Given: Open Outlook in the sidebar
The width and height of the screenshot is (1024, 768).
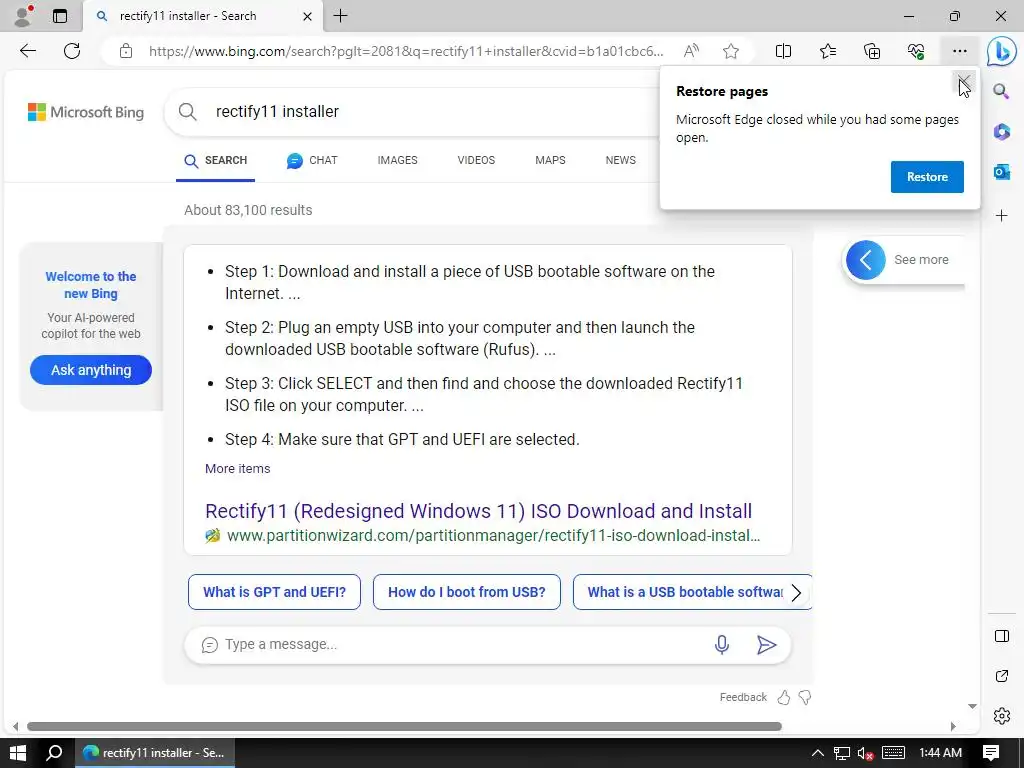Looking at the screenshot, I should point(1001,172).
